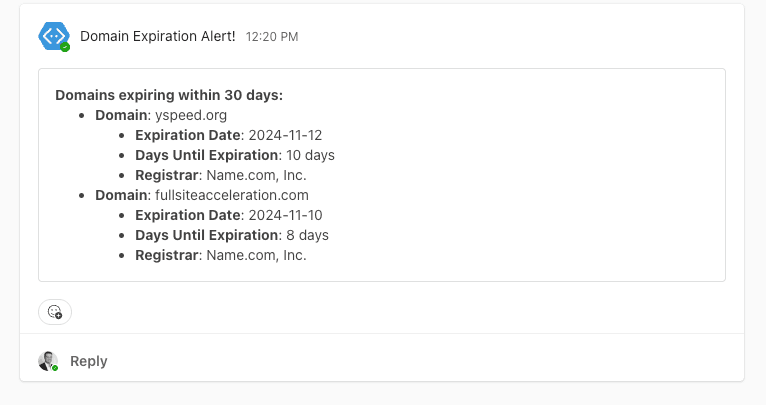The image size is (766, 405).
Task: Open the add reaction emoji button
Action: pyautogui.click(x=55, y=312)
